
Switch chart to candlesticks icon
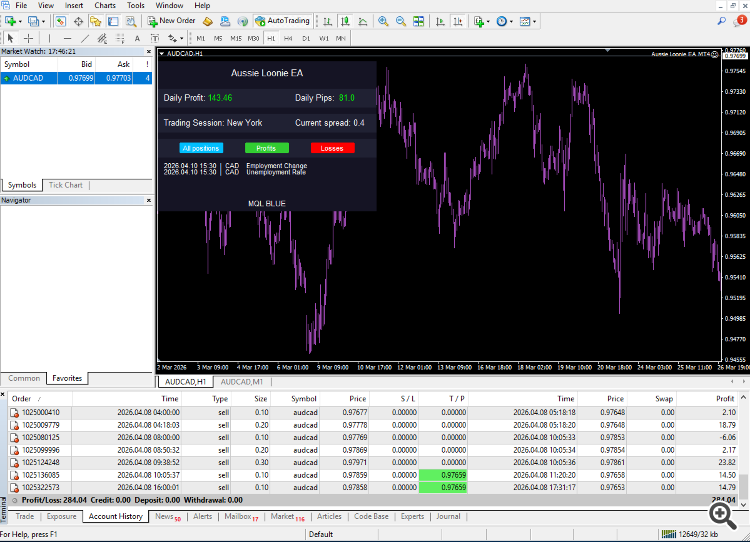coord(345,21)
